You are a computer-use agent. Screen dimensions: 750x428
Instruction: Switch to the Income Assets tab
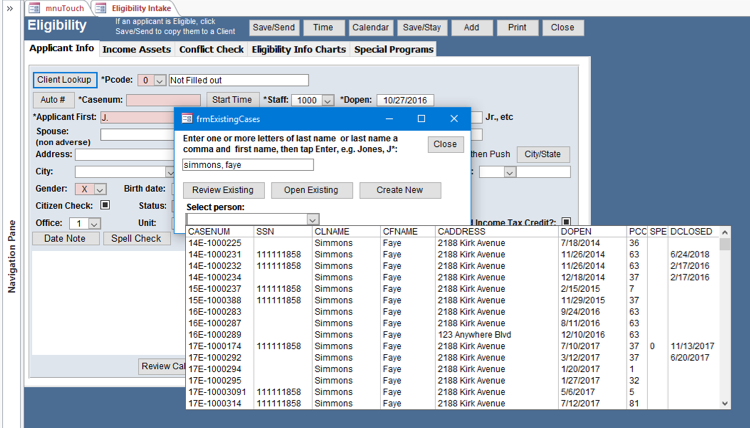(137, 49)
